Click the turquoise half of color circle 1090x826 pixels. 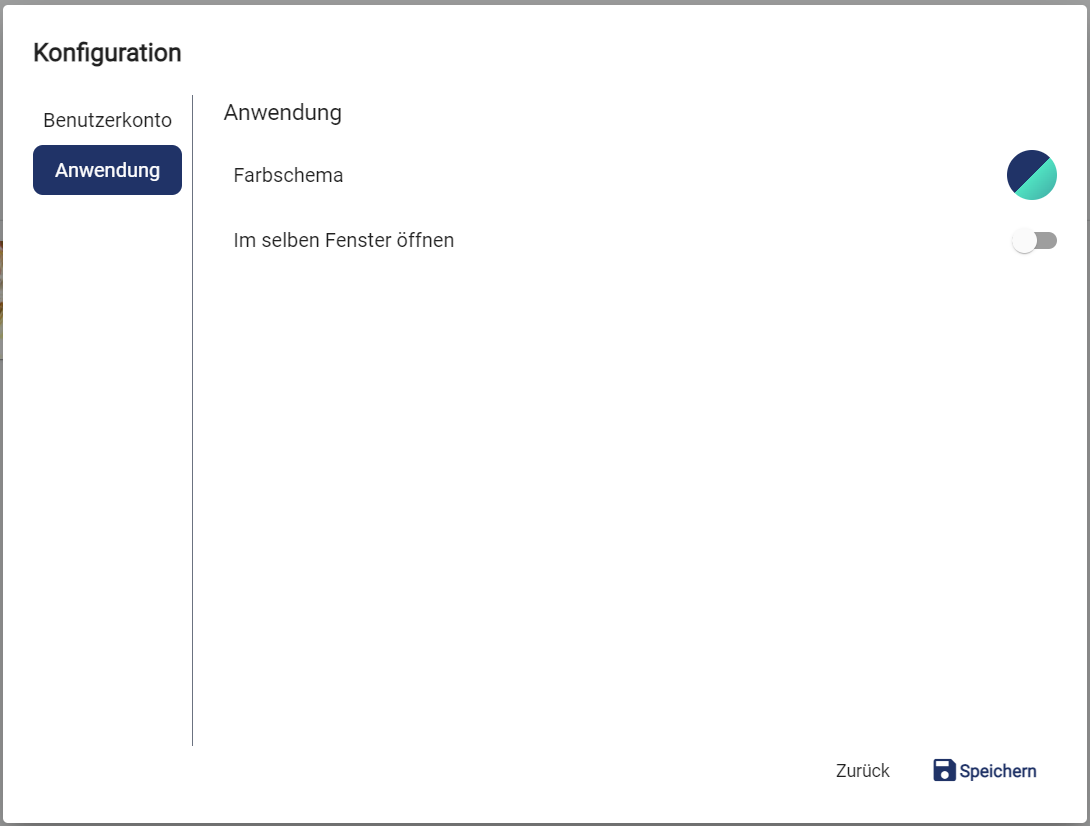tap(1042, 185)
